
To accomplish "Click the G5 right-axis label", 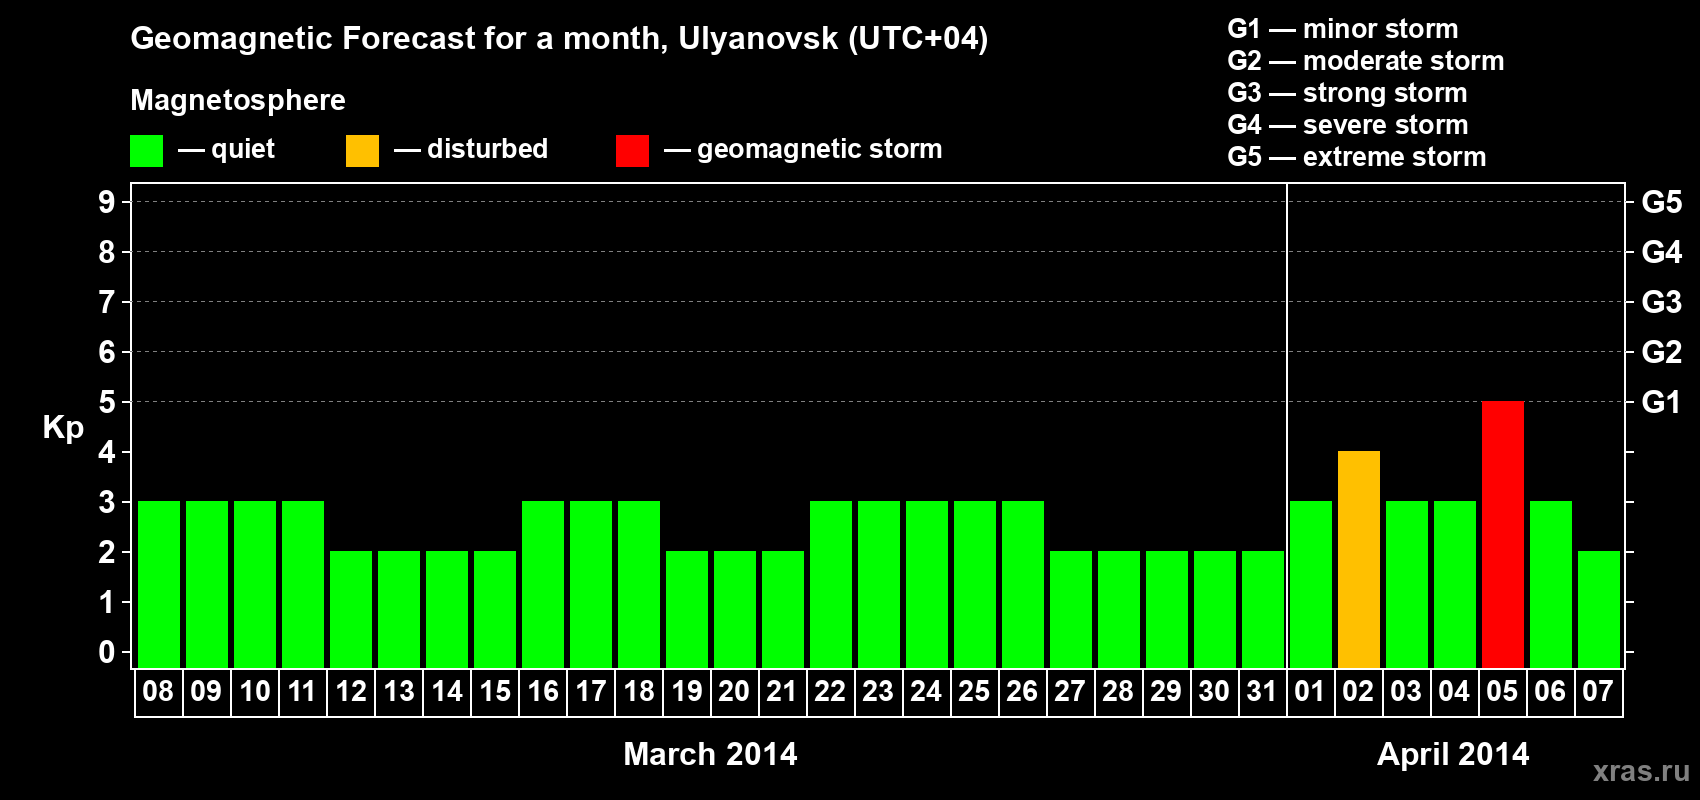I will [x=1662, y=202].
